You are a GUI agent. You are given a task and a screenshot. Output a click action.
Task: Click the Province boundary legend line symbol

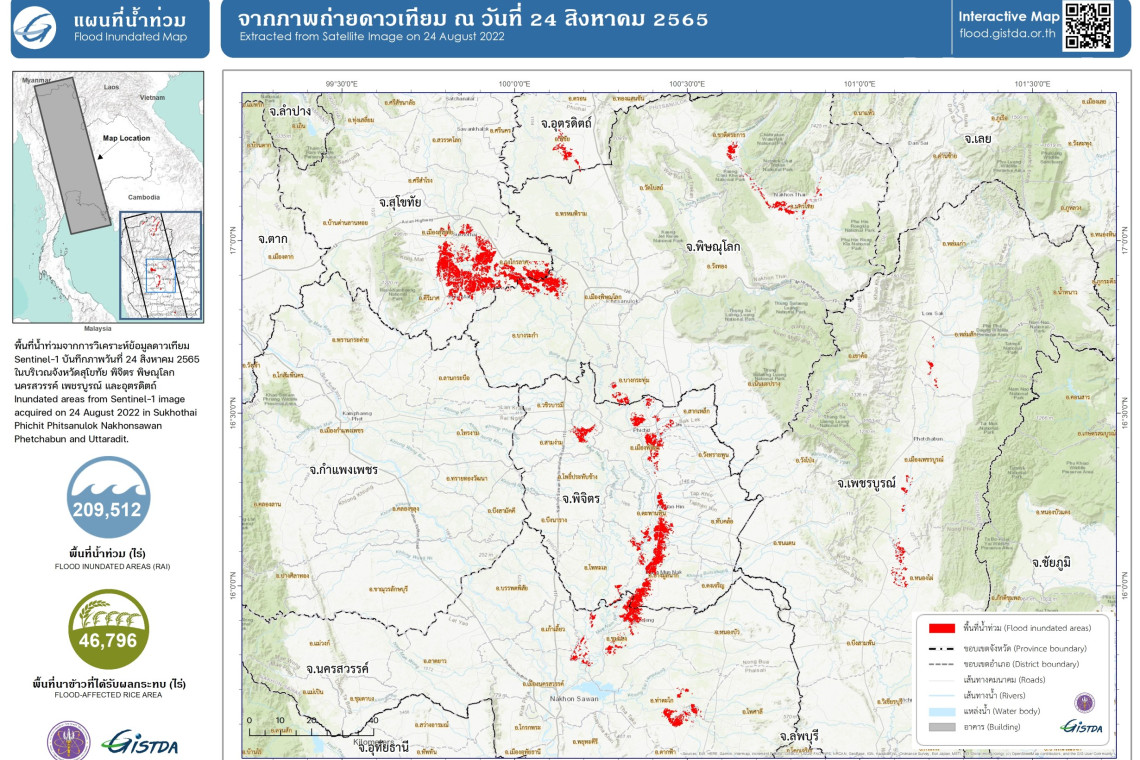[x=941, y=649]
